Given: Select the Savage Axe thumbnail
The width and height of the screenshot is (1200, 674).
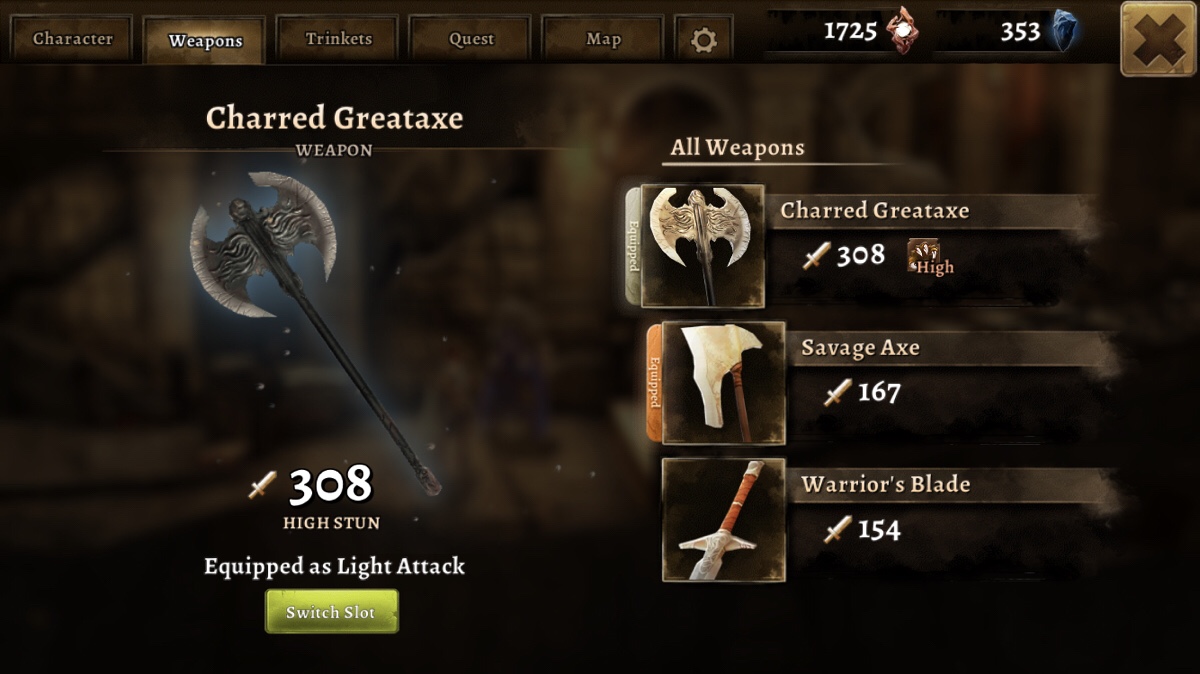Looking at the screenshot, I should point(723,383).
